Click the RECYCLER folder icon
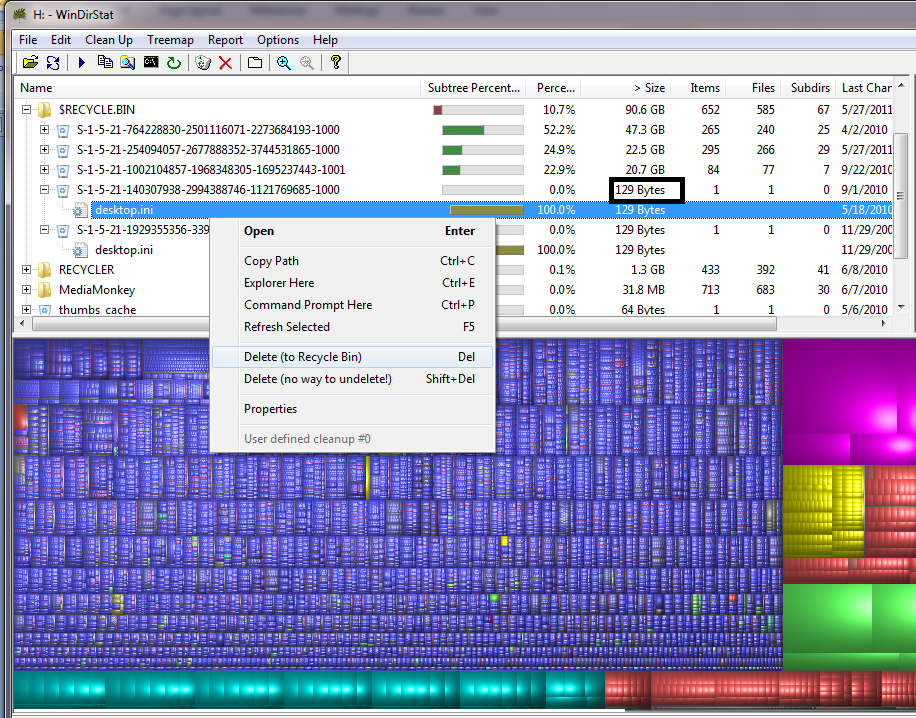916x718 pixels. point(44,270)
